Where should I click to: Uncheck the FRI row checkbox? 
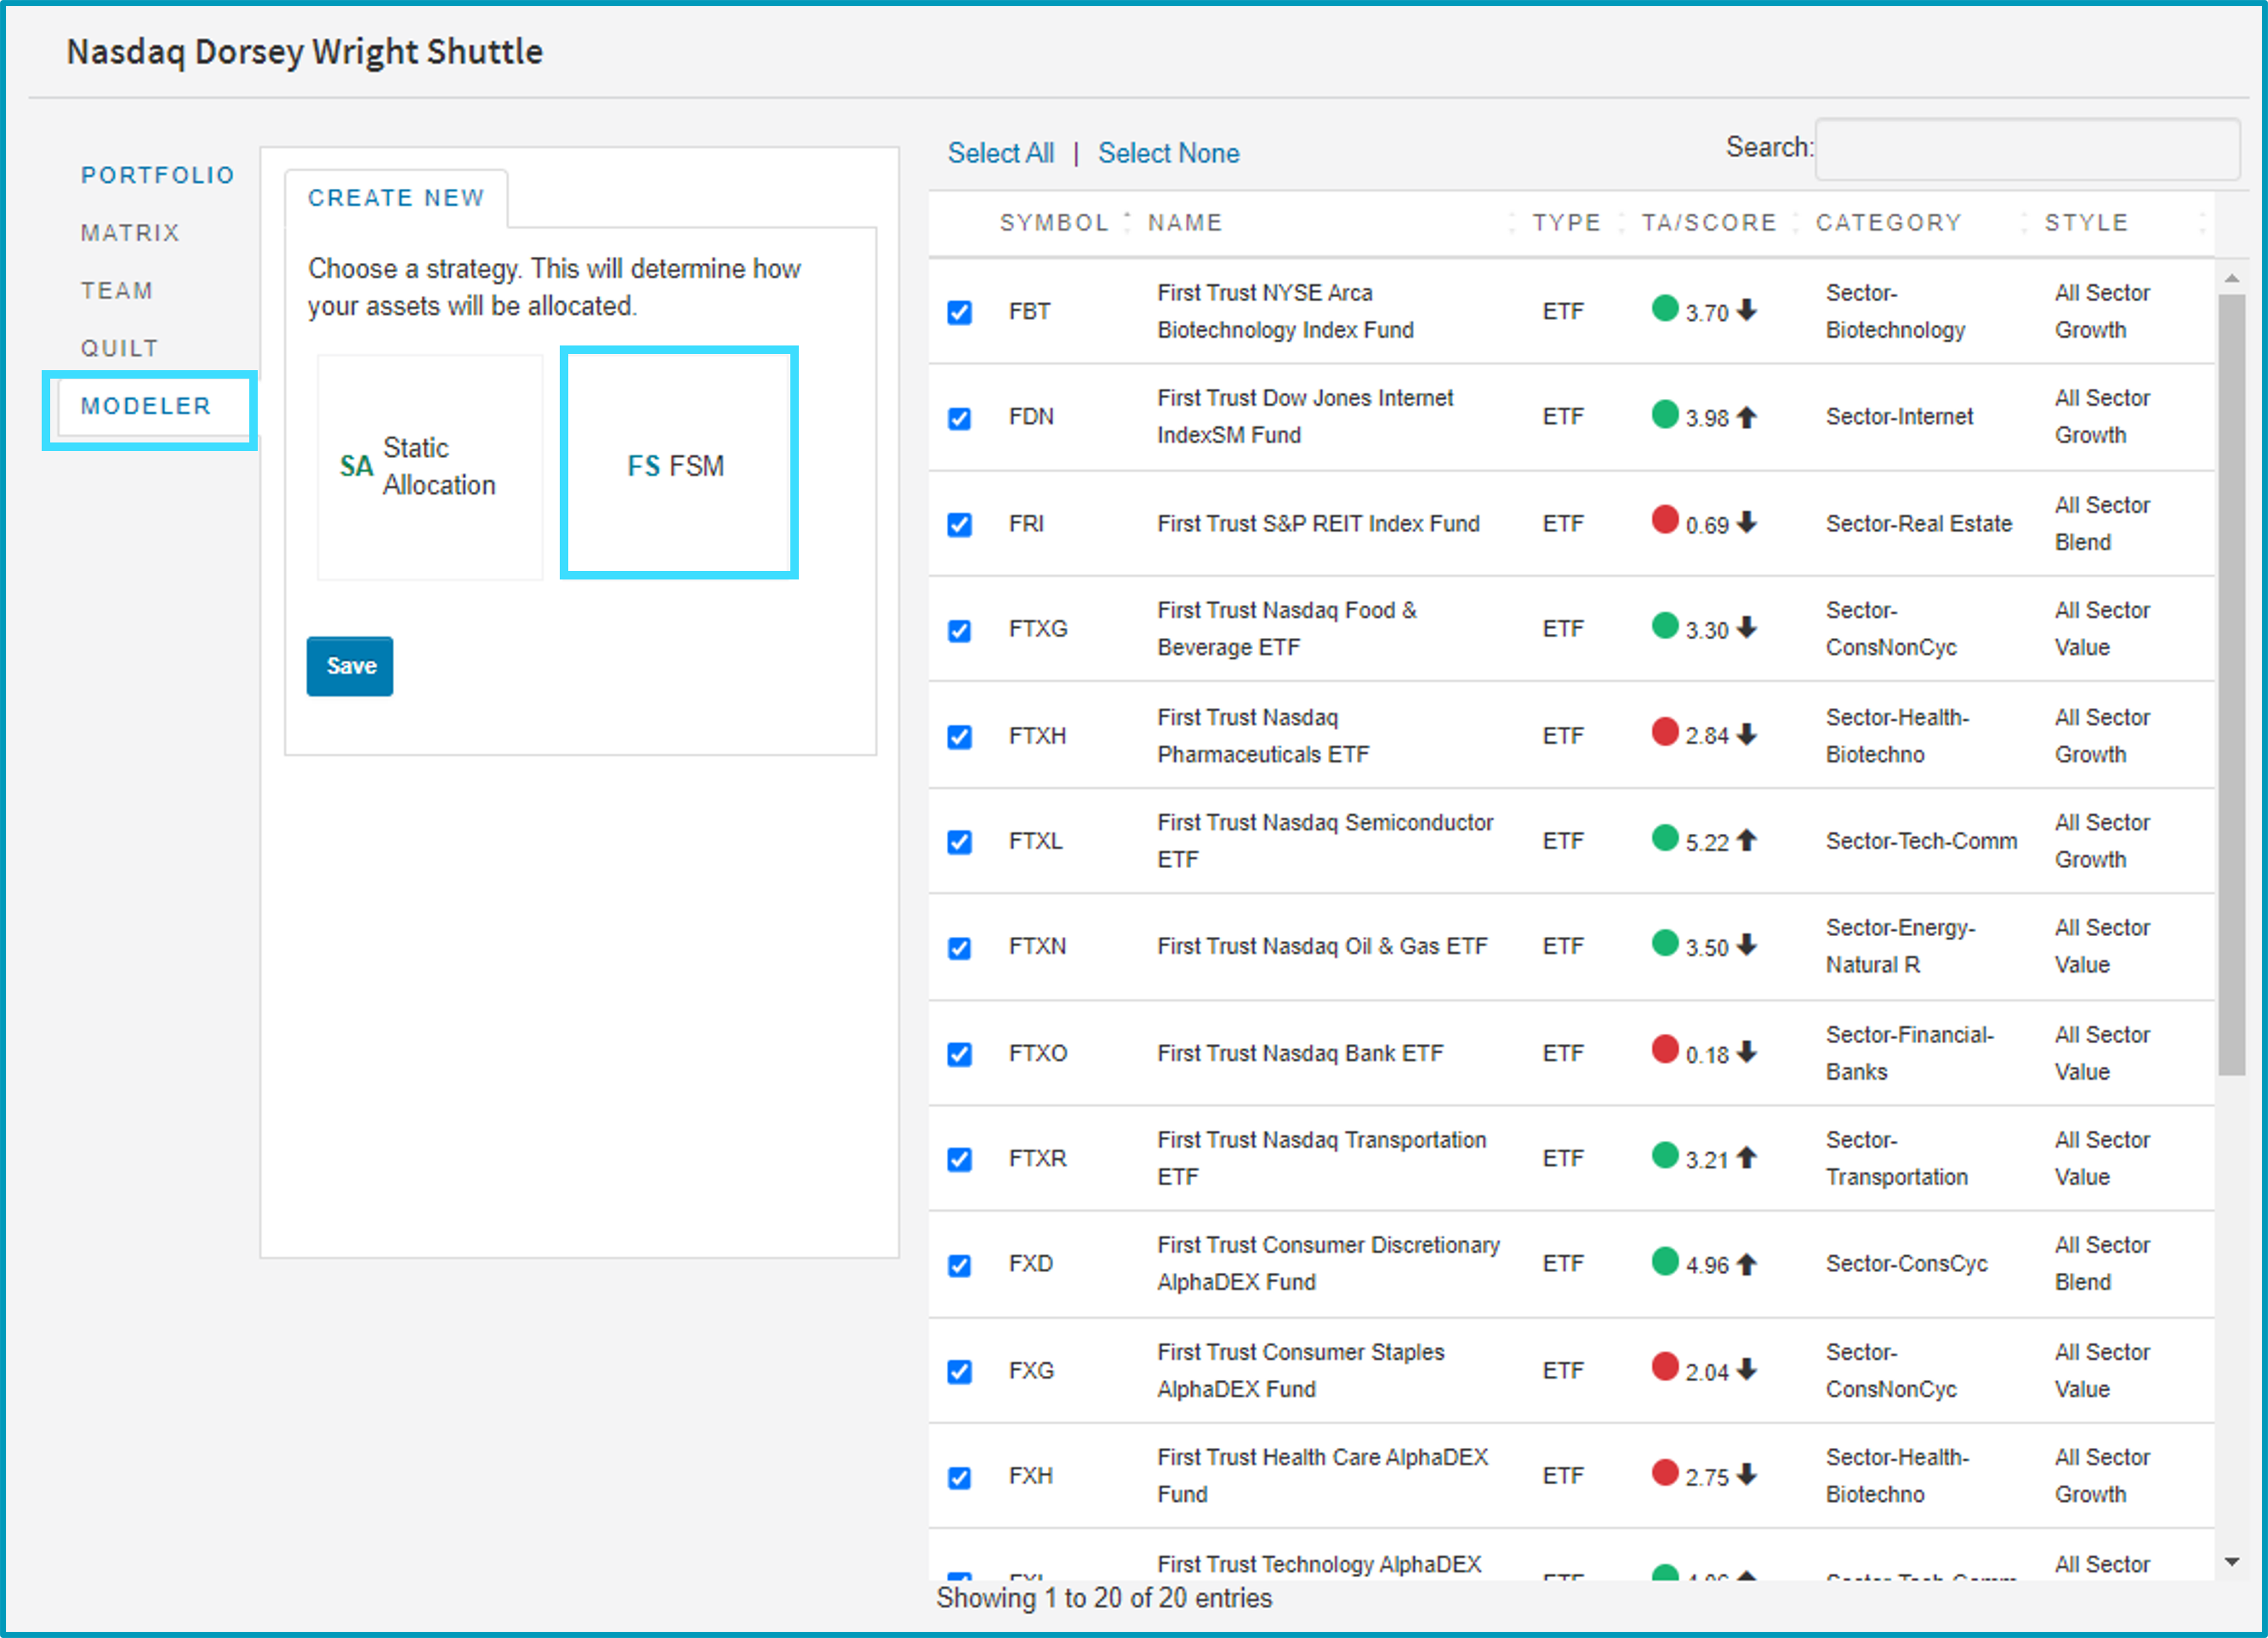(960, 525)
